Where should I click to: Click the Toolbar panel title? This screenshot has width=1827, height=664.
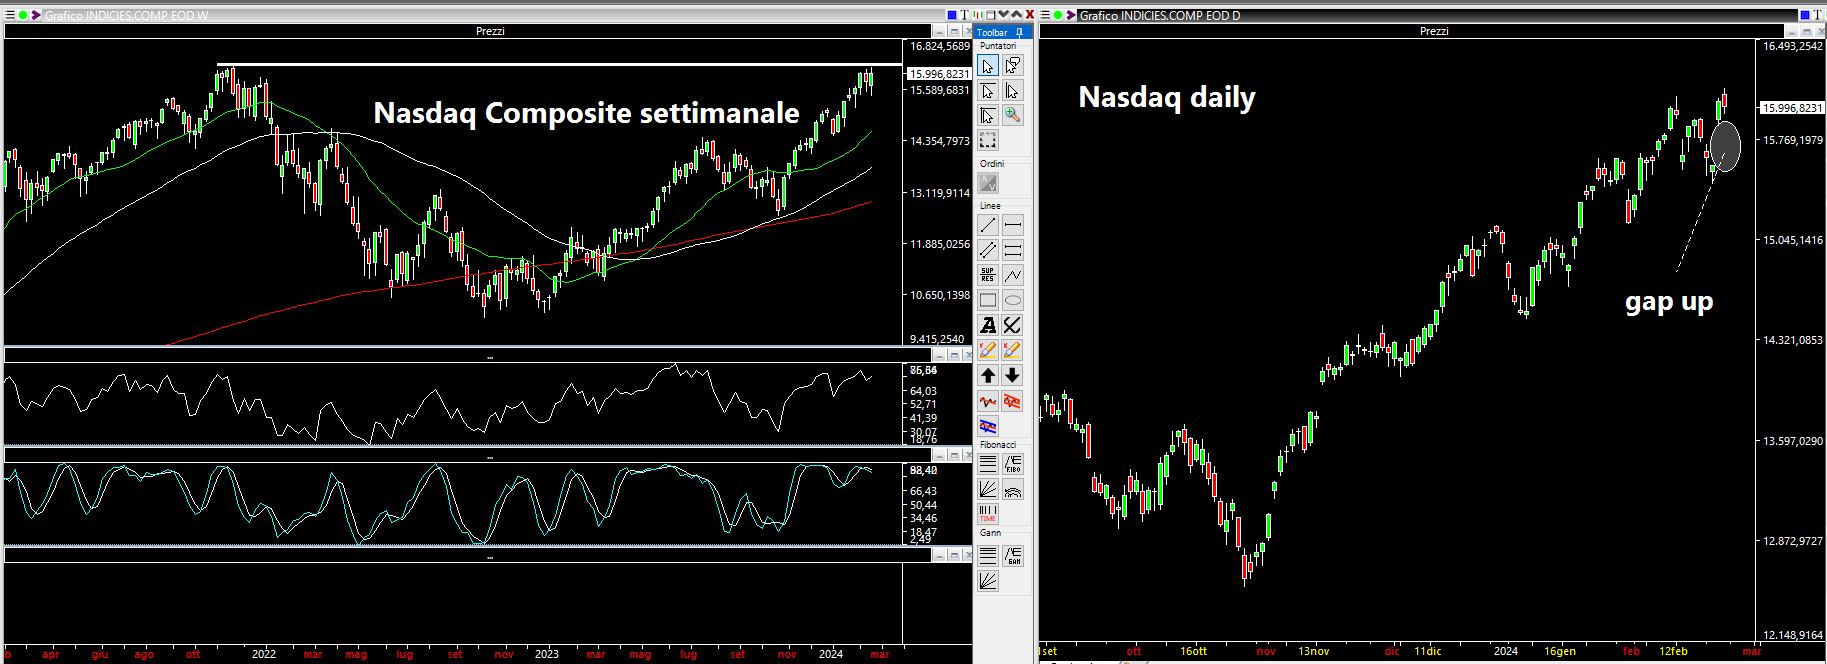(x=993, y=33)
